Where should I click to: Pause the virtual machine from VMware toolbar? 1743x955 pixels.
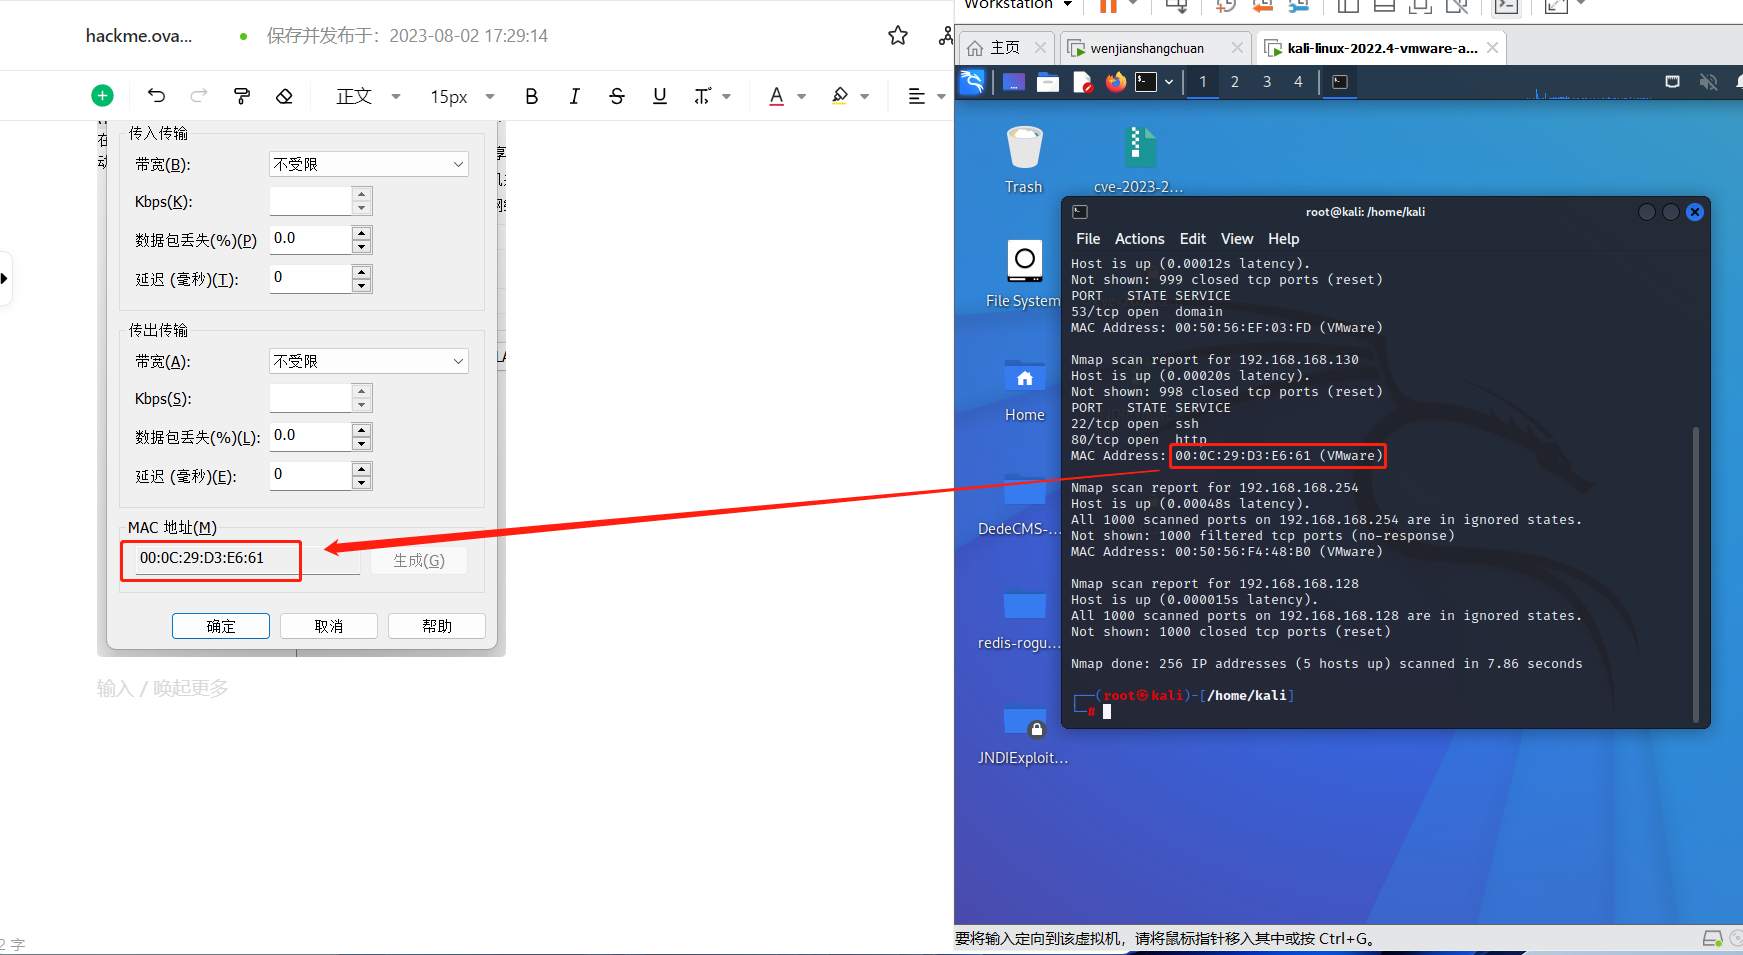click(x=1111, y=7)
